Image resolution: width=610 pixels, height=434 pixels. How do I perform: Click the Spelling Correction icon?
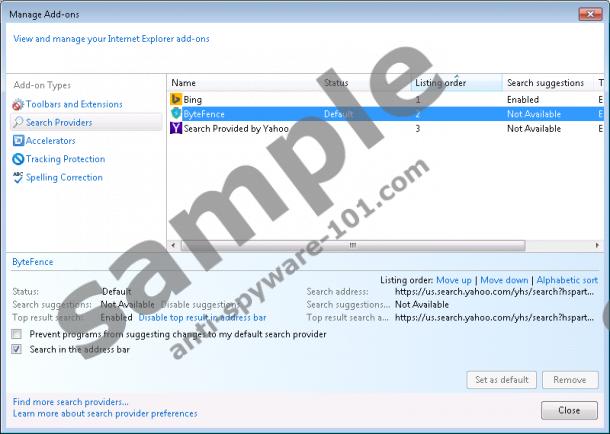point(17,177)
